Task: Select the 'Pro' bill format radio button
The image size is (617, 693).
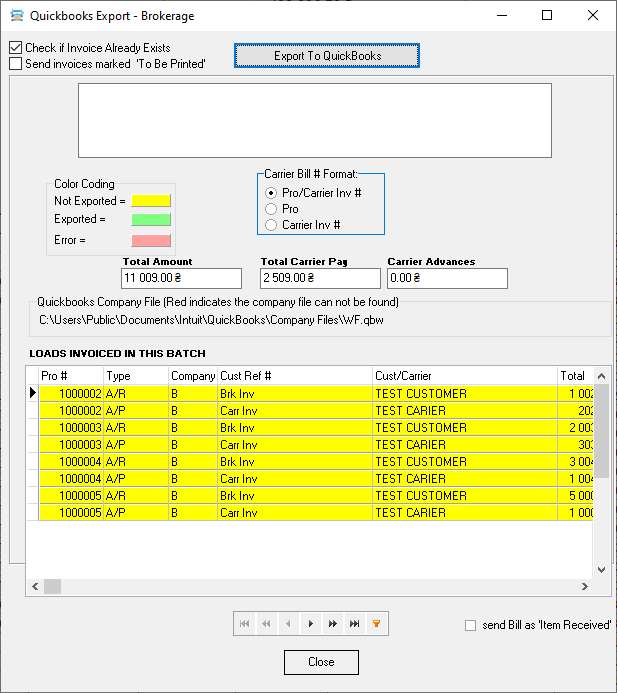Action: 270,209
